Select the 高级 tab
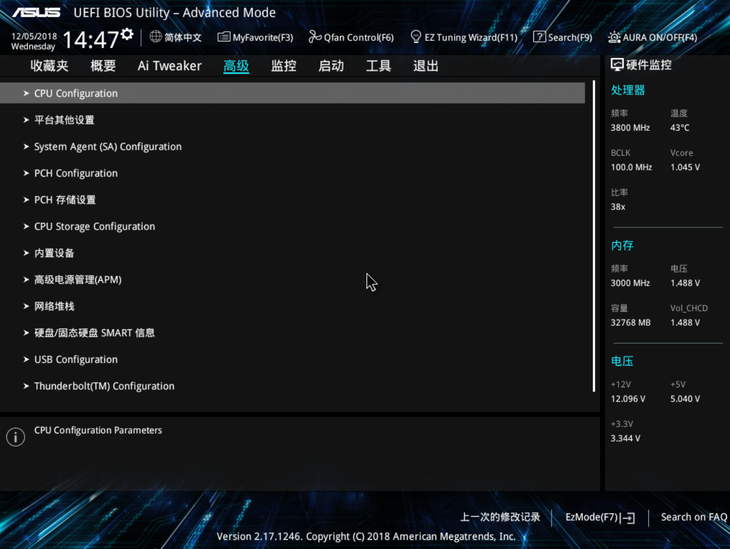730x549 pixels. coord(236,66)
